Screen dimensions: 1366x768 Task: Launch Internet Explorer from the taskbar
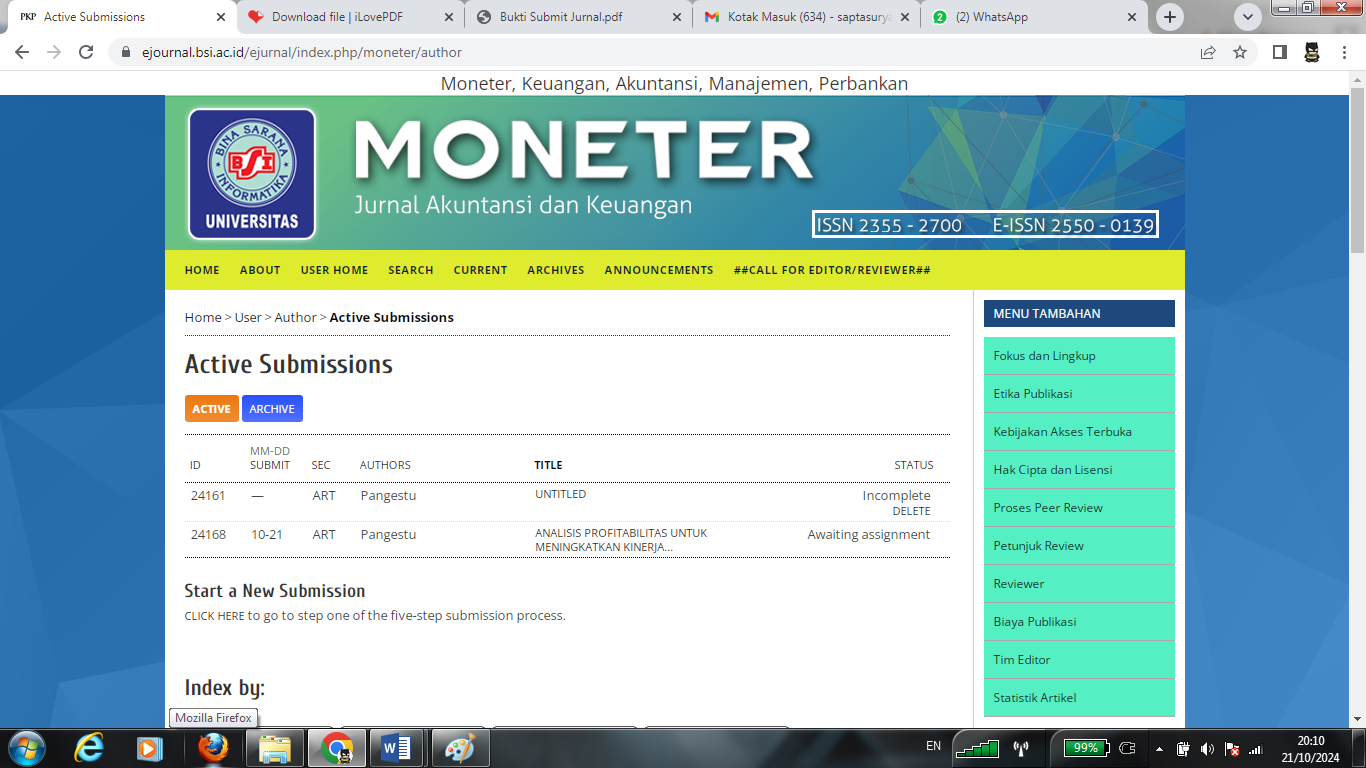pyautogui.click(x=89, y=748)
